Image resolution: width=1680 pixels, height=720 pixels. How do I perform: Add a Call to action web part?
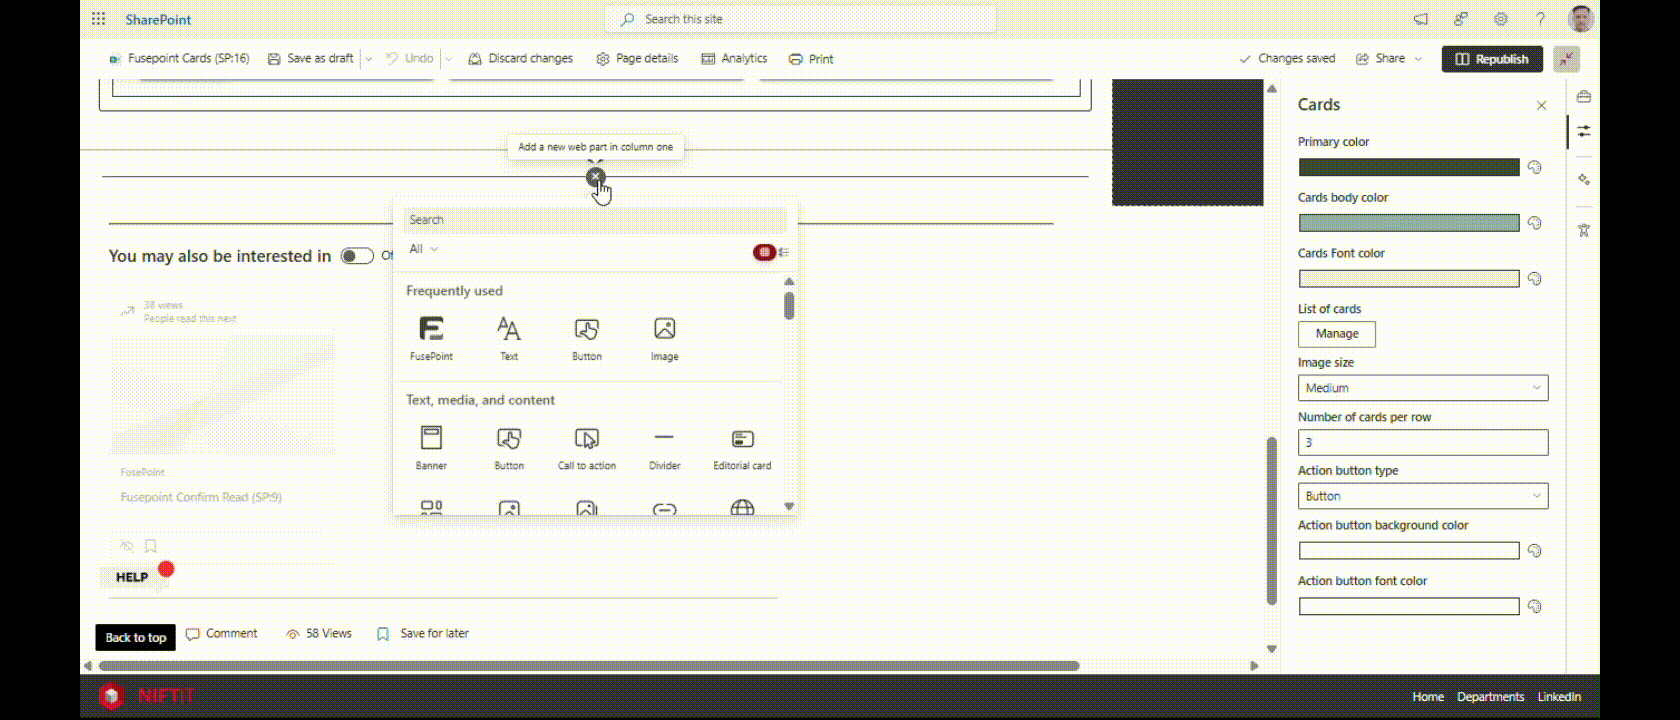587,439
